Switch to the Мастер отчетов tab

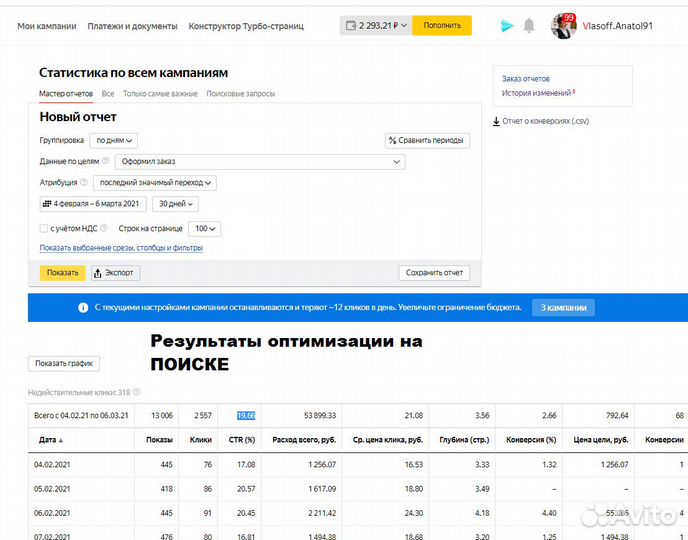click(x=66, y=93)
